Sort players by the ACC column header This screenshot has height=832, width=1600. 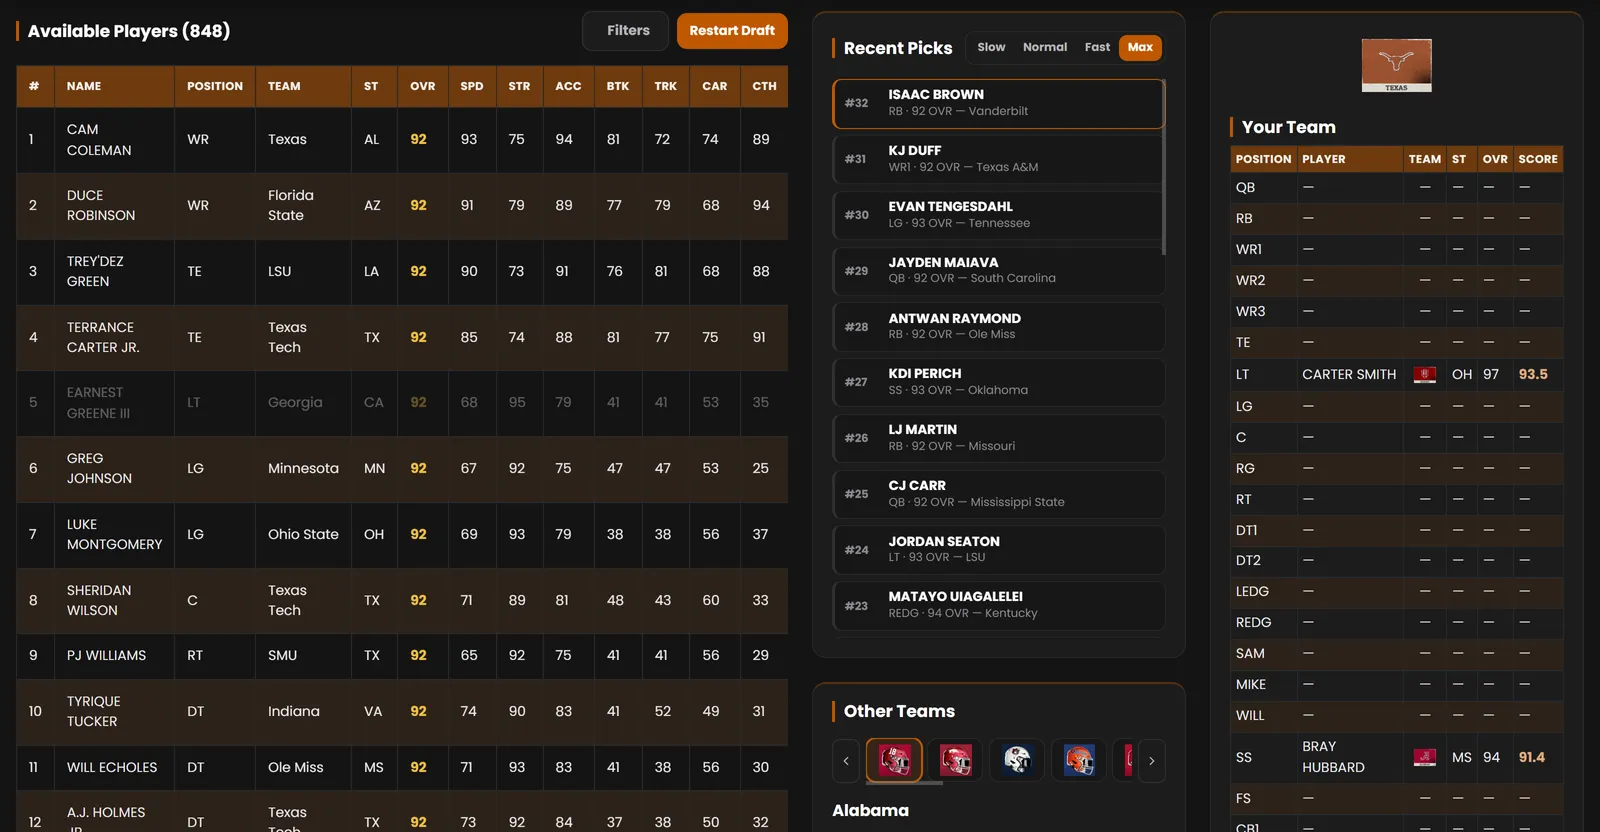pyautogui.click(x=568, y=86)
